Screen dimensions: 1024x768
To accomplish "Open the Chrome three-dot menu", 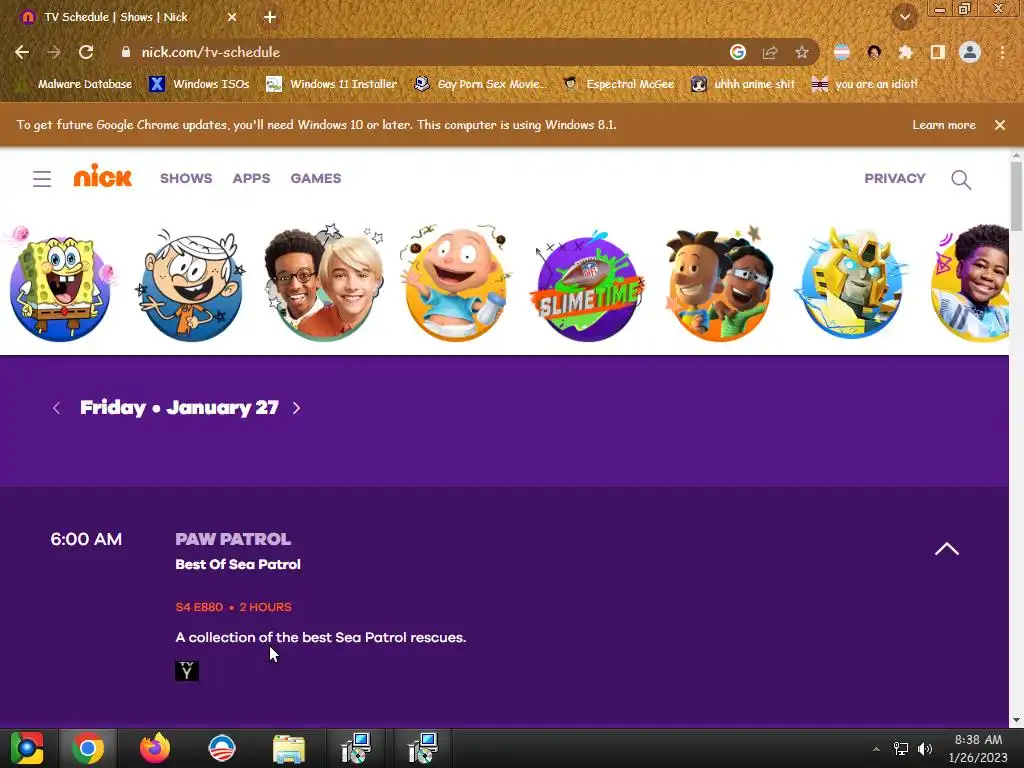I will [x=1002, y=52].
